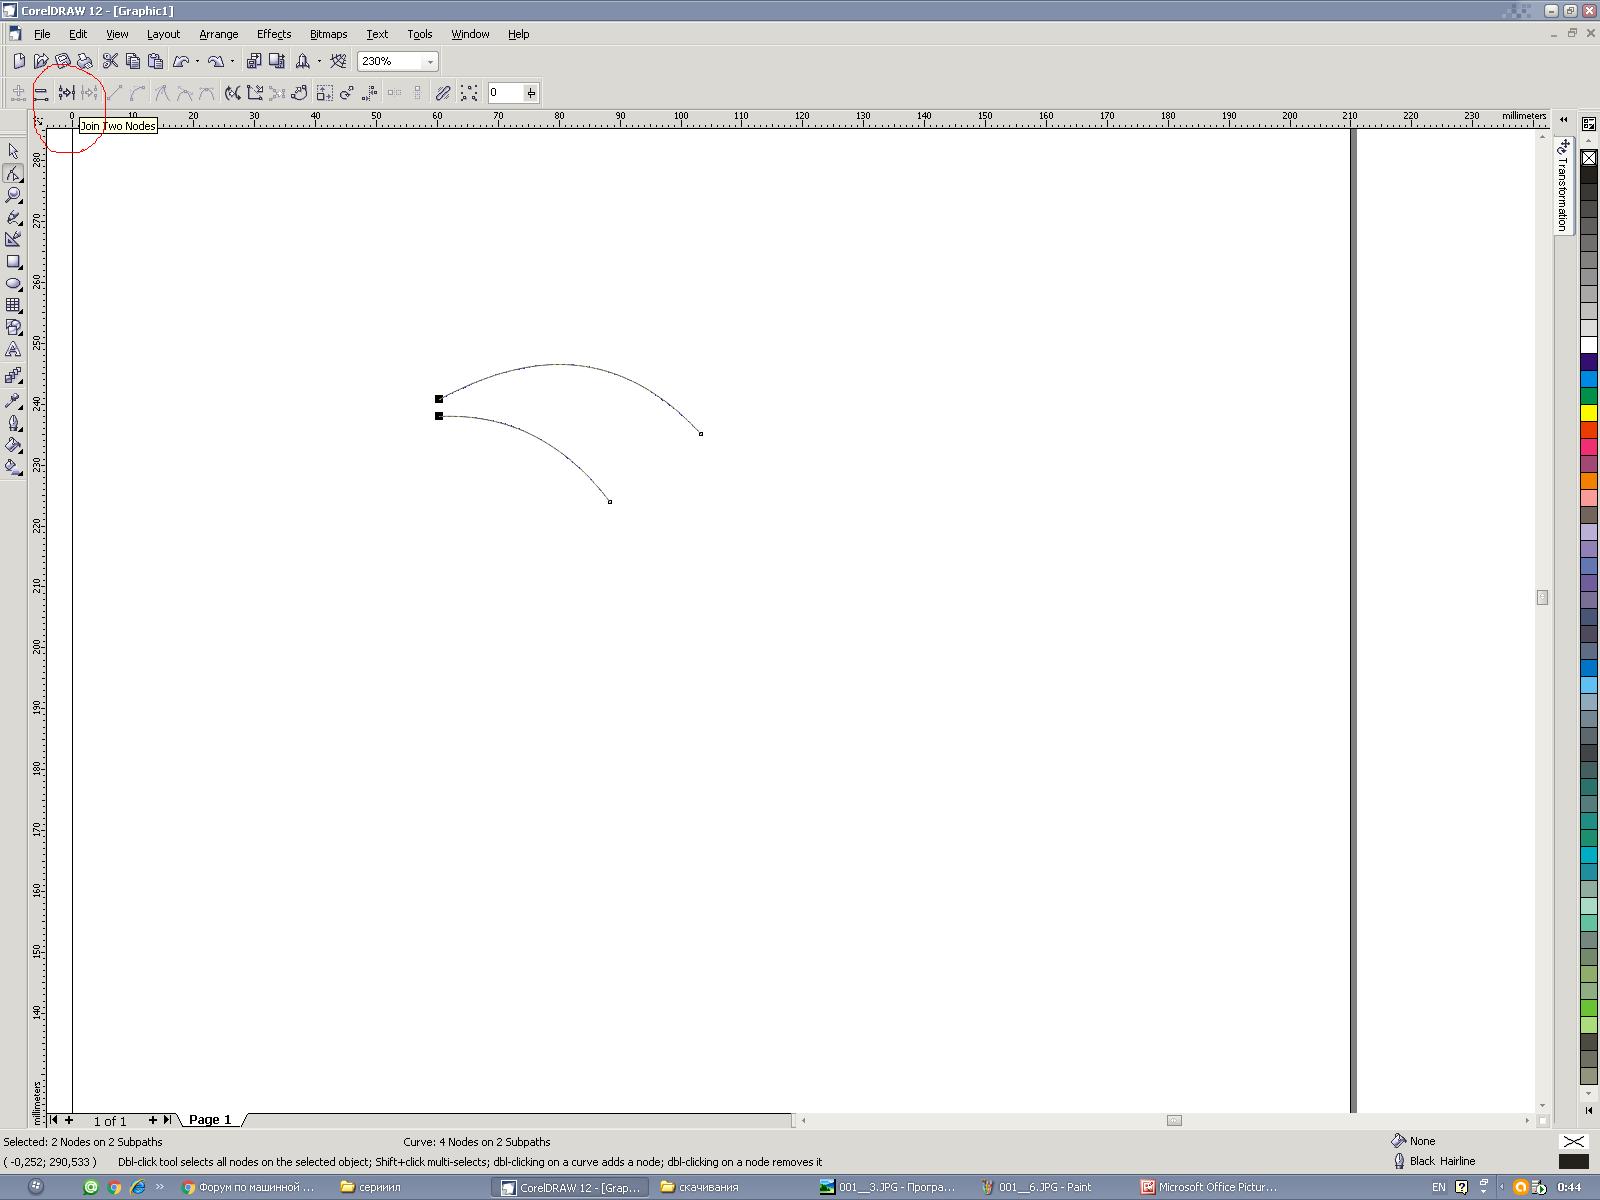Expand the redo history dropdown arrow

coord(232,61)
